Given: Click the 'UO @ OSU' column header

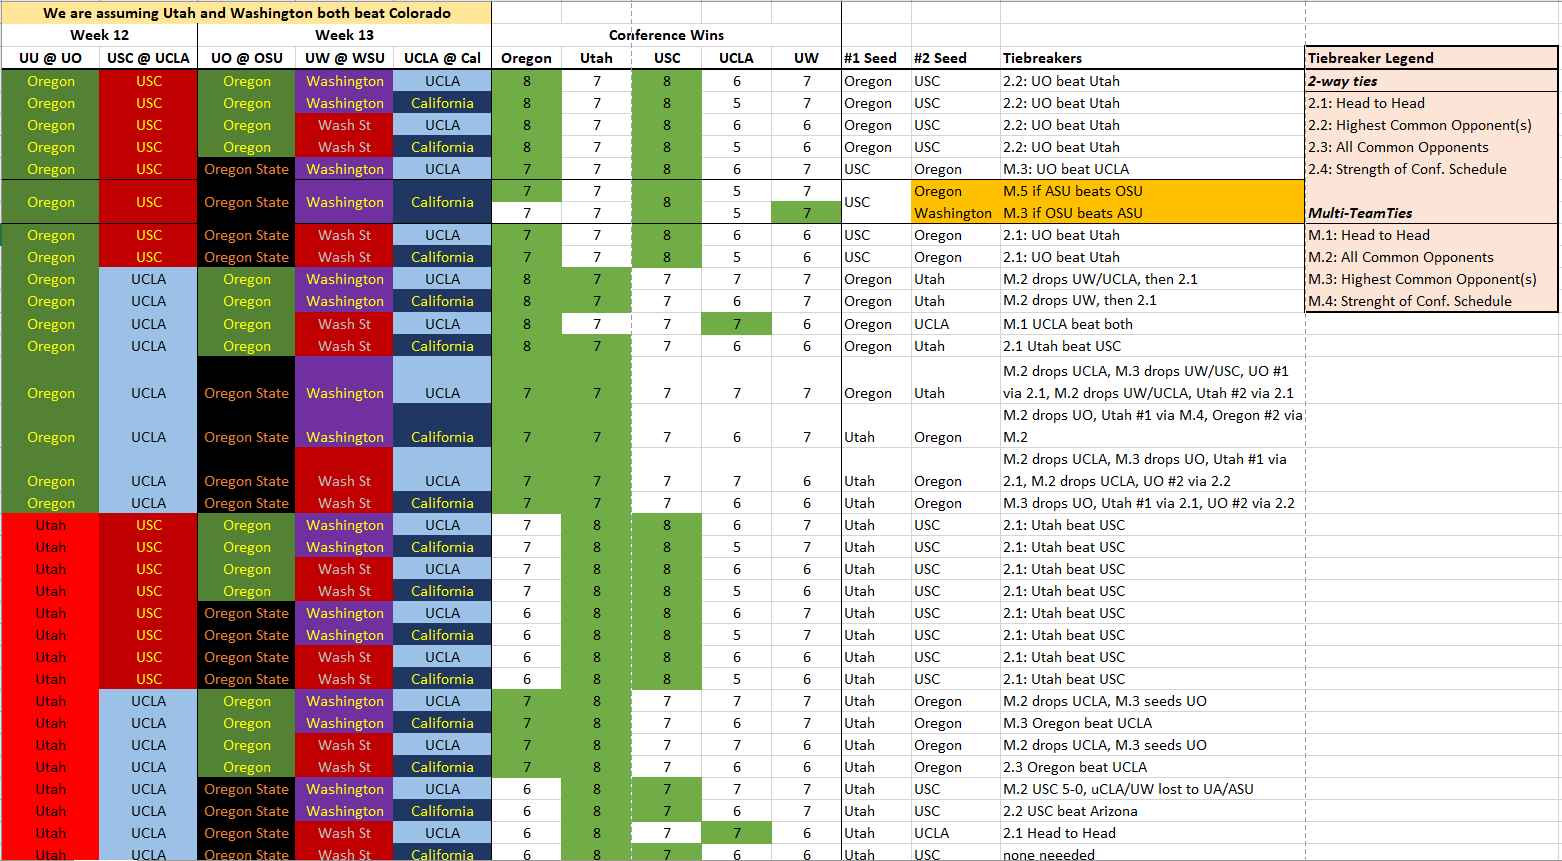Looking at the screenshot, I should click(247, 58).
